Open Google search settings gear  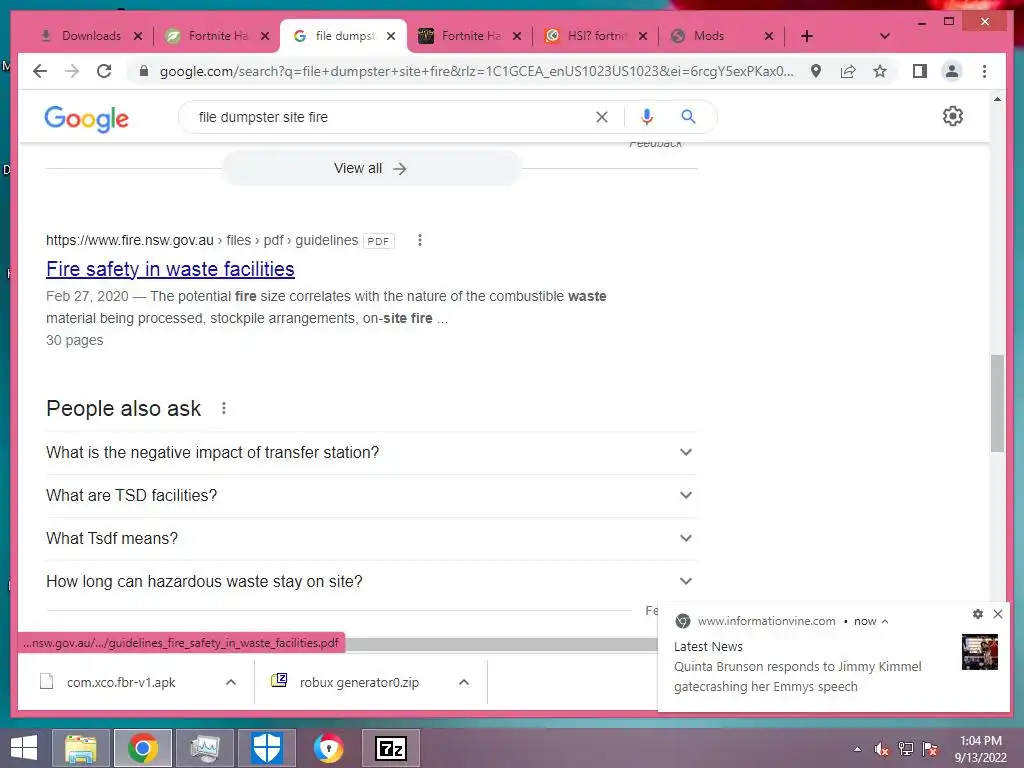(952, 116)
